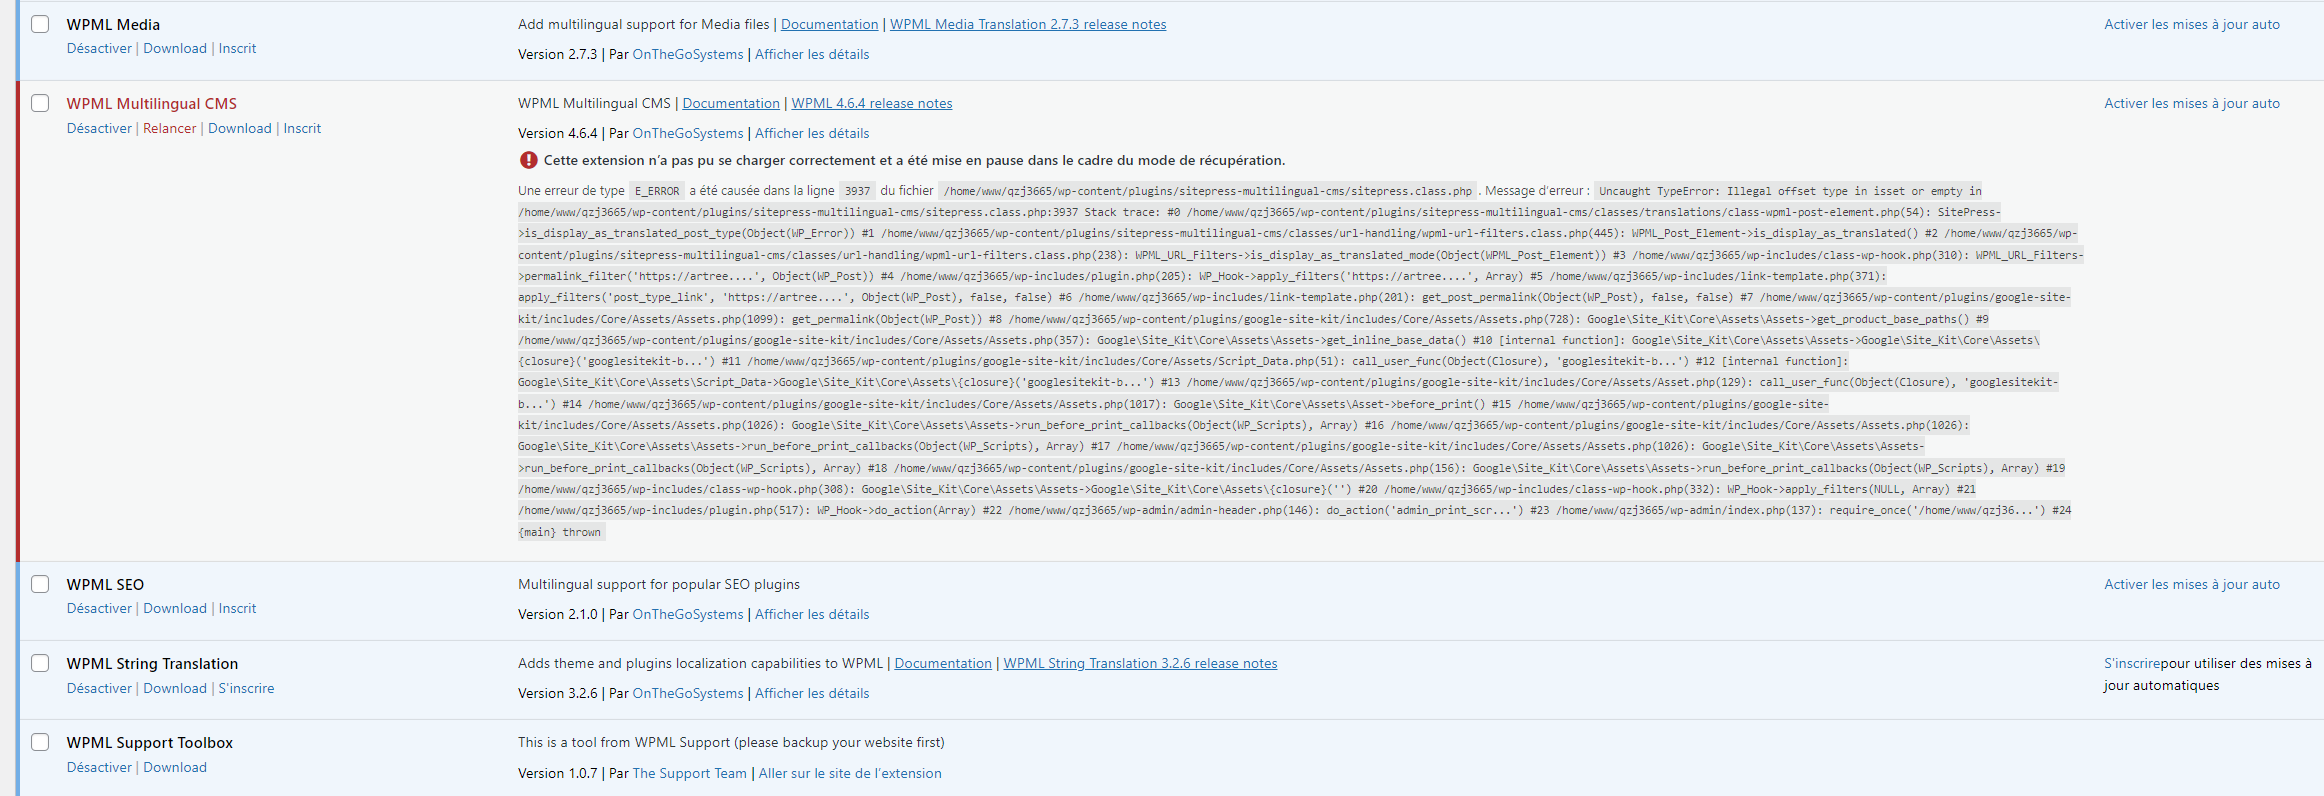Click the red error icon beside the recovery message
The height and width of the screenshot is (796, 2324).
(x=529, y=160)
